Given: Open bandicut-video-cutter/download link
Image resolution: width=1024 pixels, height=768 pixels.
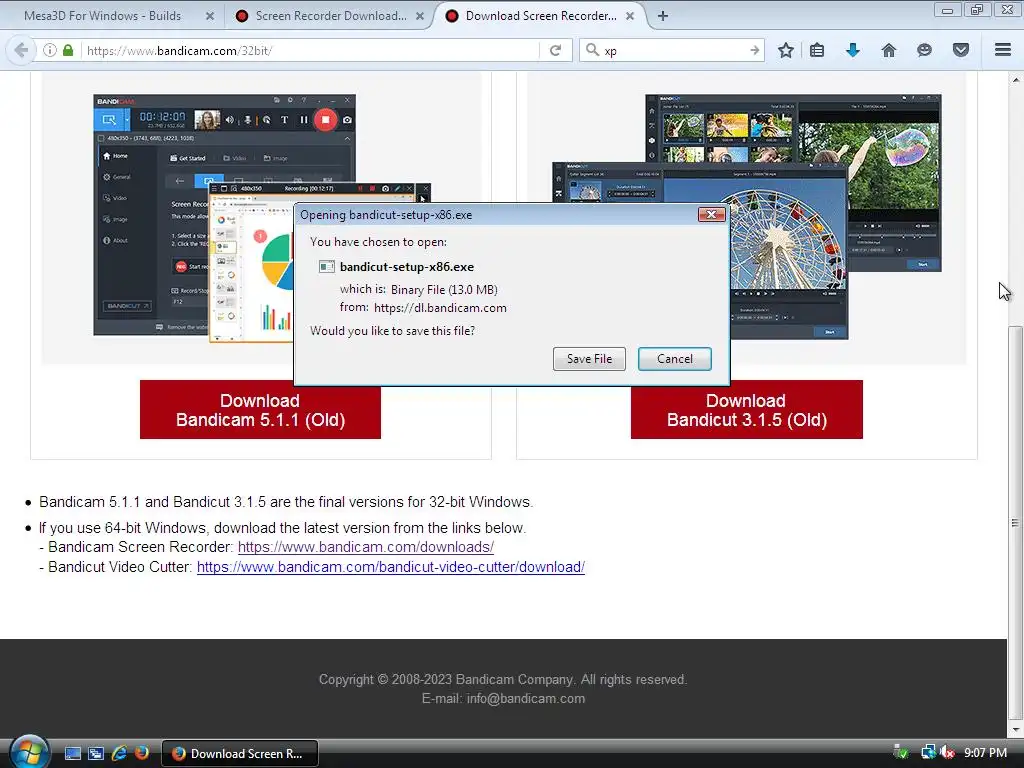Looking at the screenshot, I should coord(391,567).
